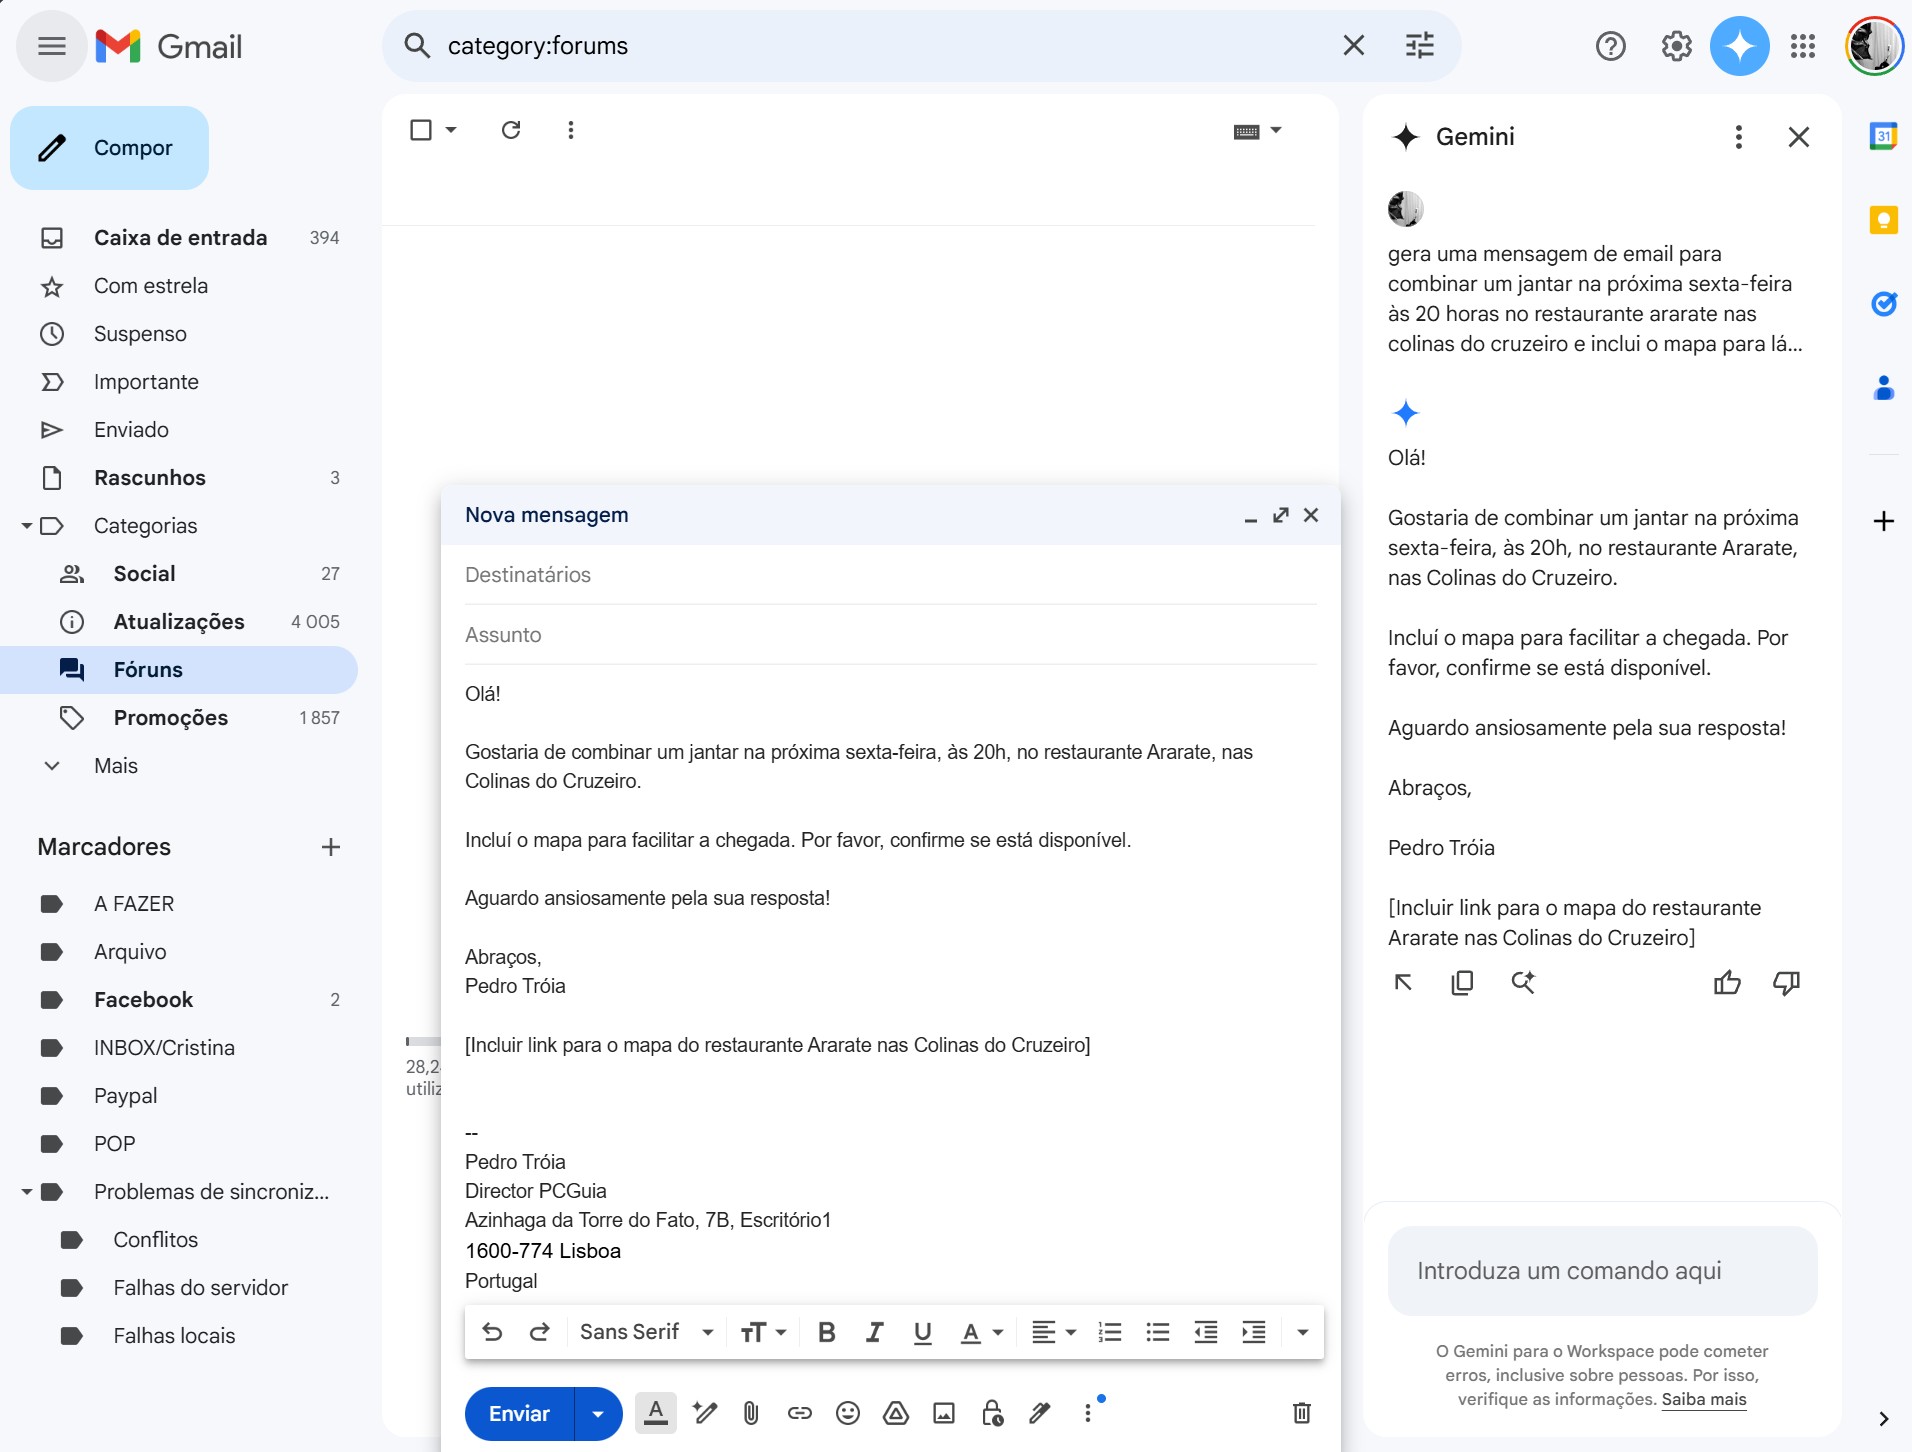Refresh the message list
The image size is (1912, 1452).
click(x=511, y=130)
